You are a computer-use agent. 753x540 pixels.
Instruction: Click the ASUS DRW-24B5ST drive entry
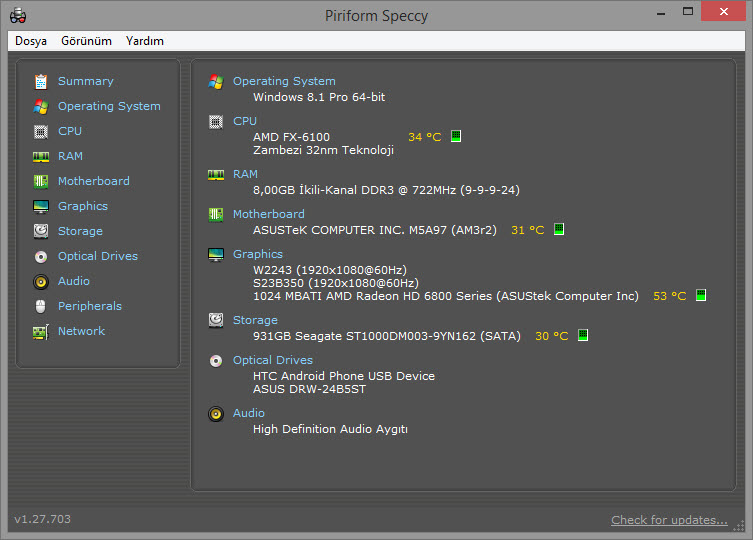(x=309, y=389)
